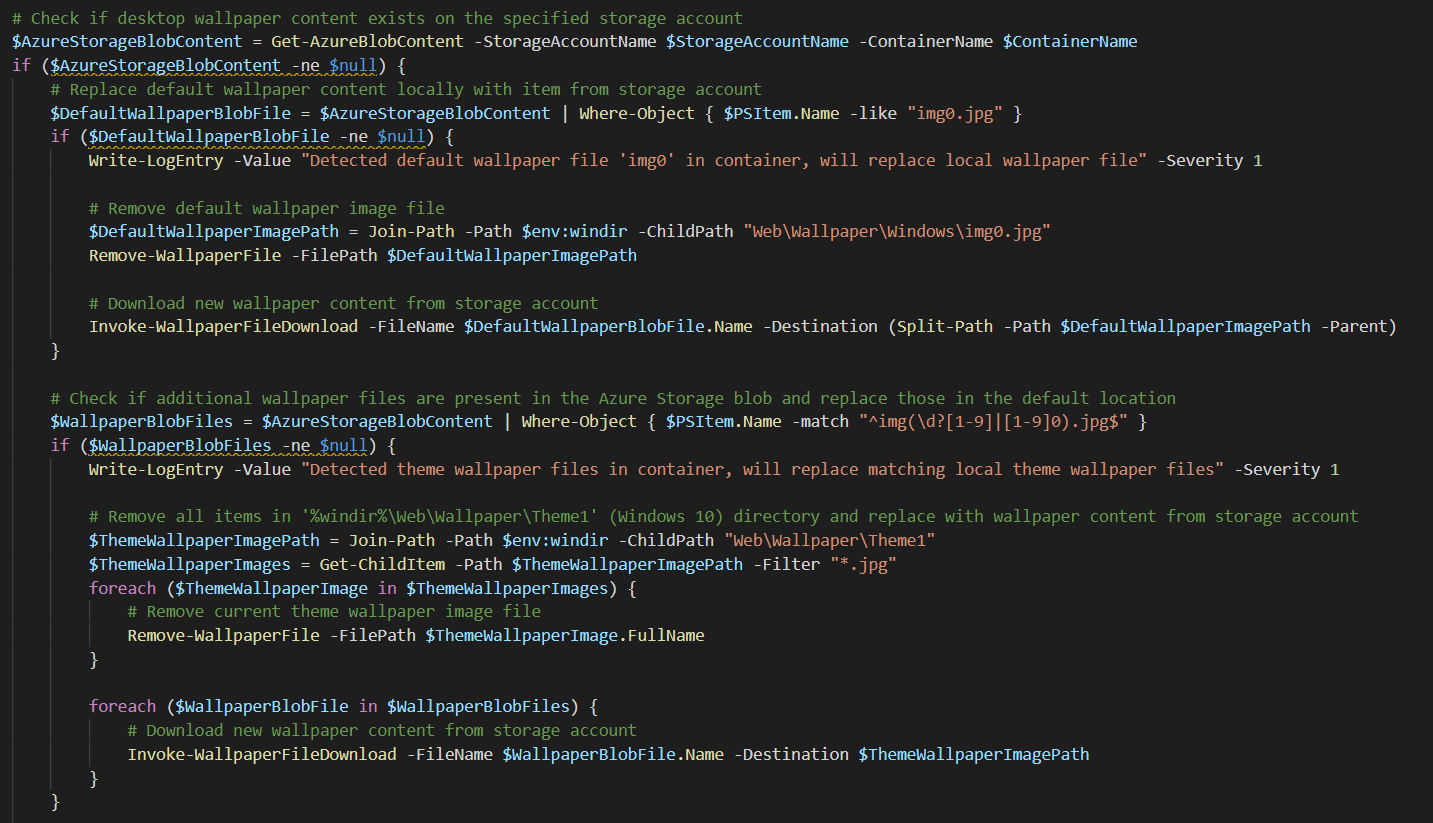Click the "img0.jpg" string

click(x=955, y=113)
